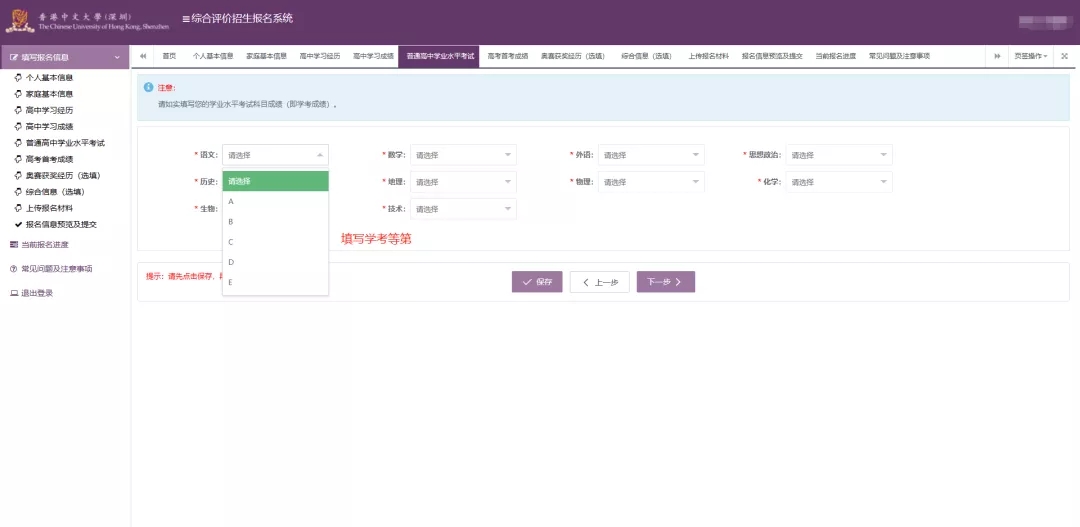Screen dimensions: 1080x527
Task: Click the blue info icon beside 注意
Action: point(149,87)
